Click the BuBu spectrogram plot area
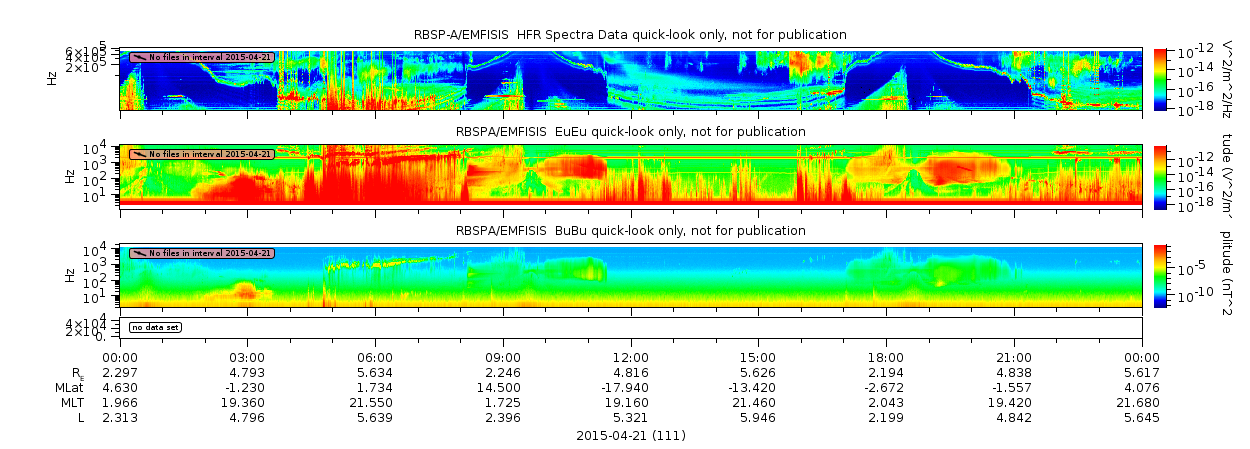This screenshot has height=449, width=1250. point(631,275)
